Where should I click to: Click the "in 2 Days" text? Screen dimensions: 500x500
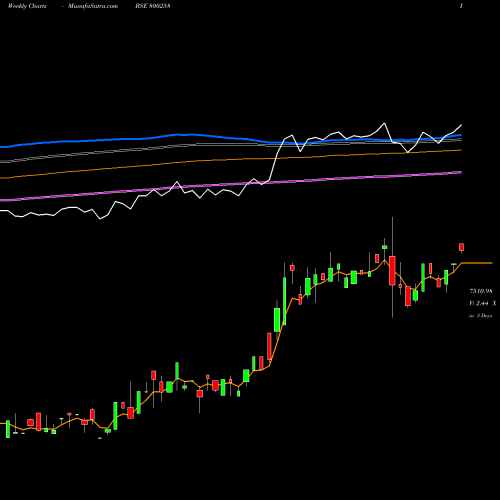coord(480,315)
